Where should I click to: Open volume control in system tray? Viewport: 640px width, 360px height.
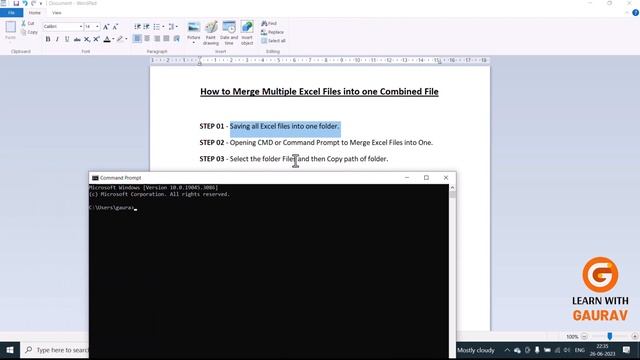567,350
